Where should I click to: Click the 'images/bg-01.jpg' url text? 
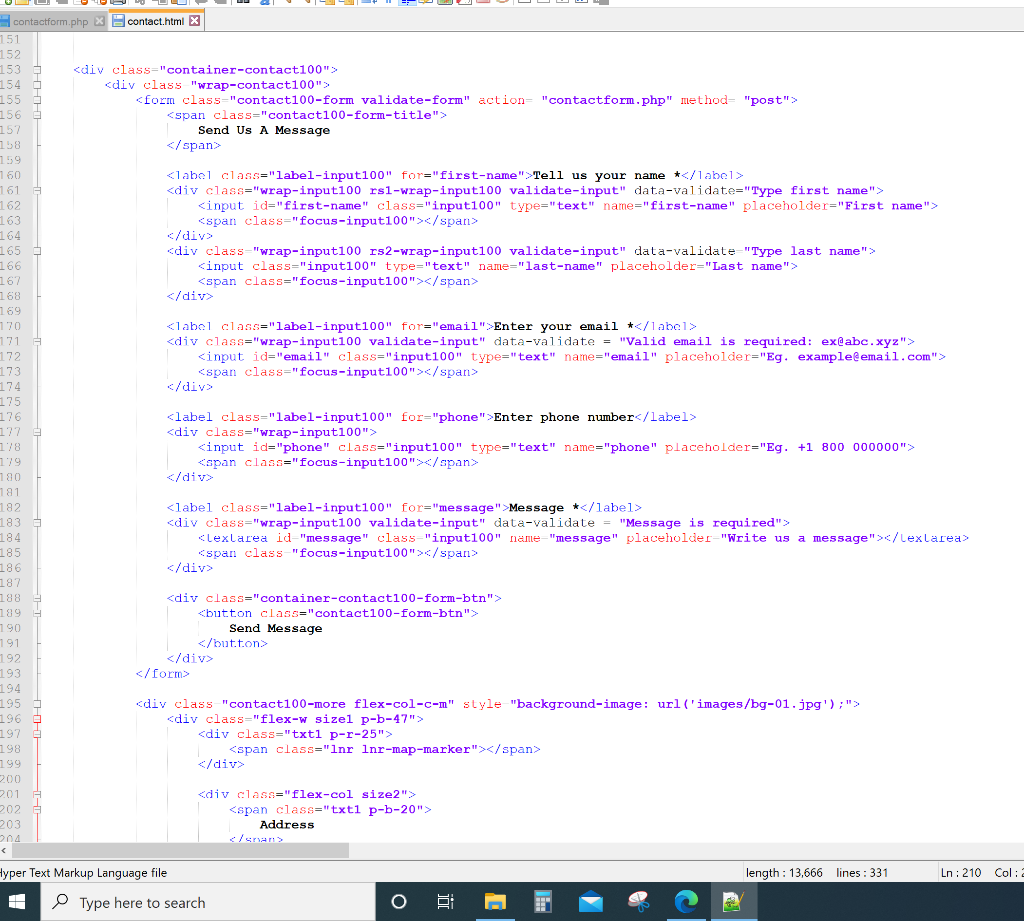point(759,704)
